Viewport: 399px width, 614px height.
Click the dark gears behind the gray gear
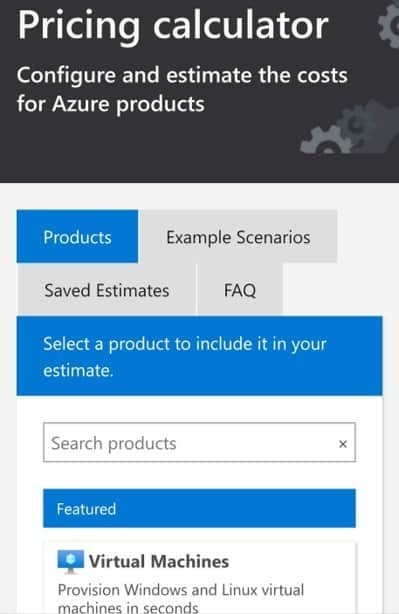368,125
